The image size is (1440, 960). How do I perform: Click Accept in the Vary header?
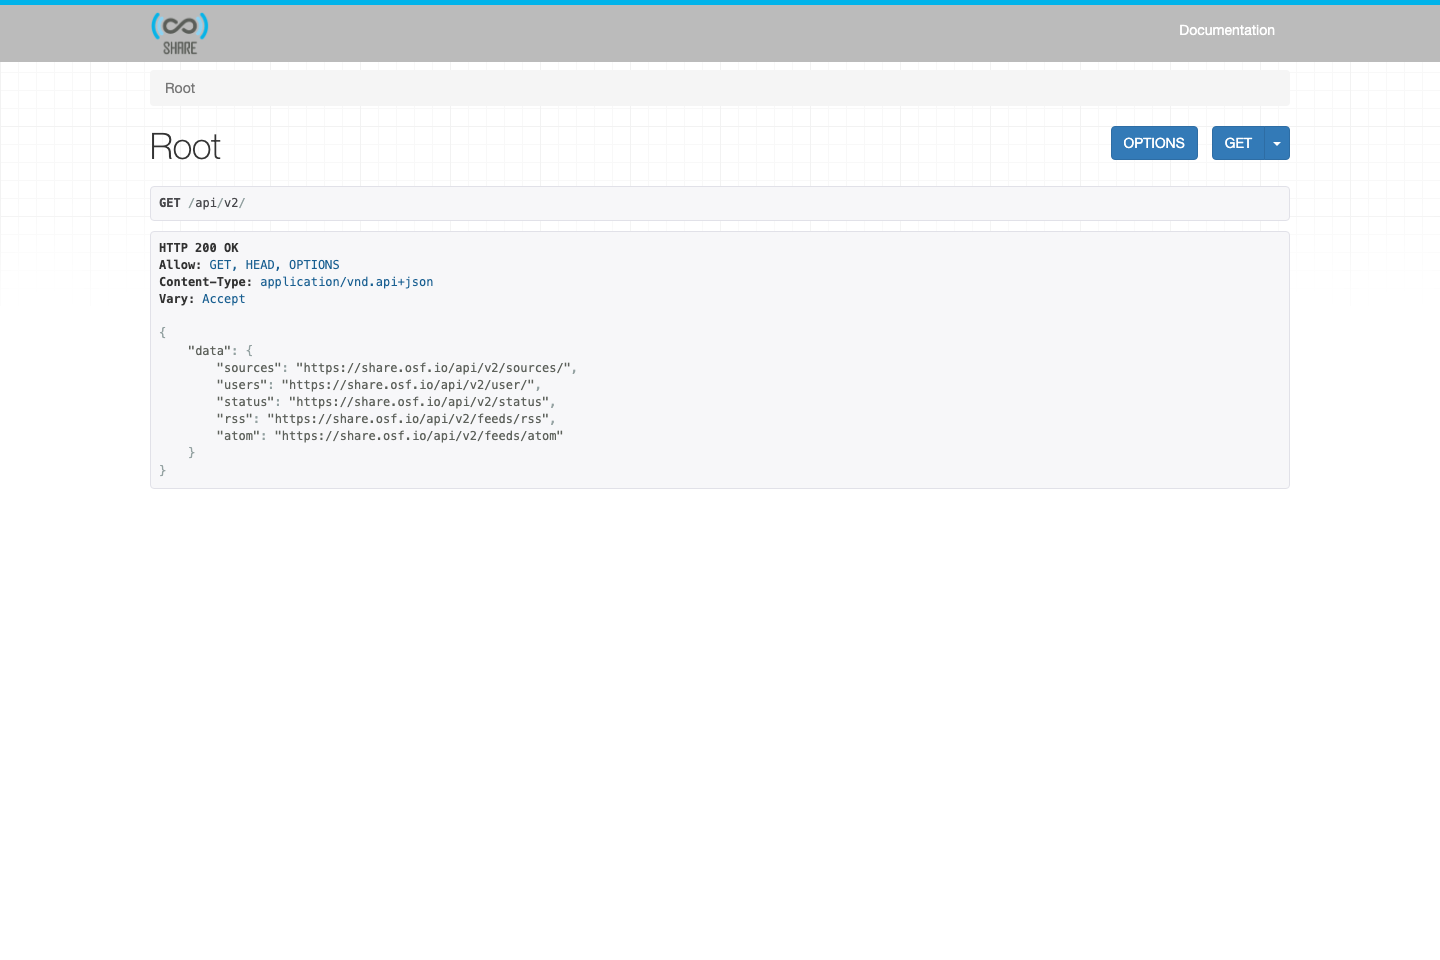click(x=223, y=298)
